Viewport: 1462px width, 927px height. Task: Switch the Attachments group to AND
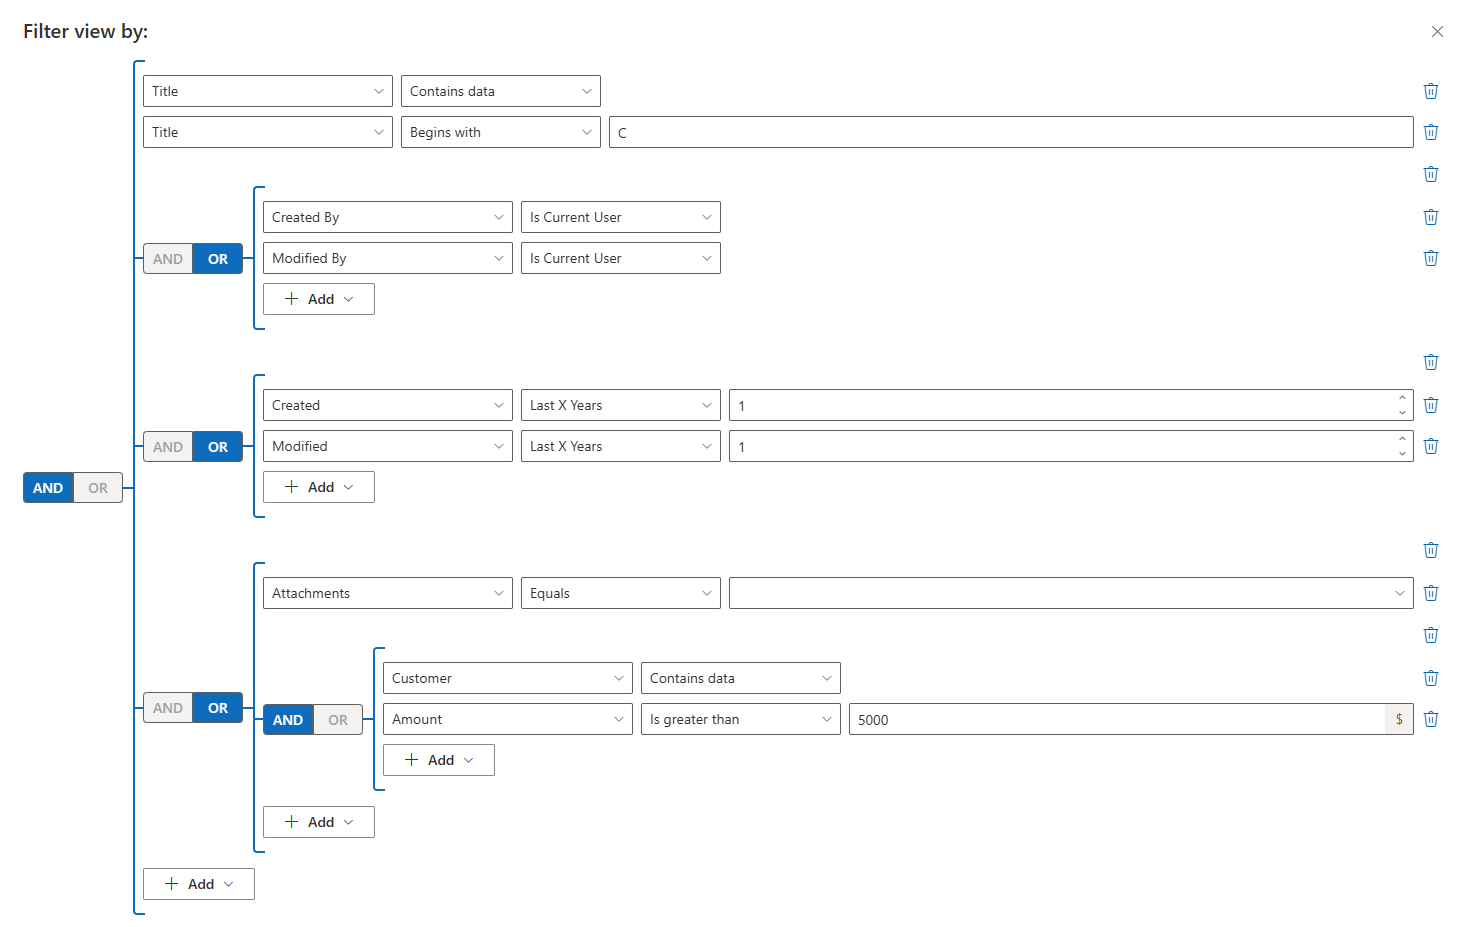pyautogui.click(x=168, y=708)
